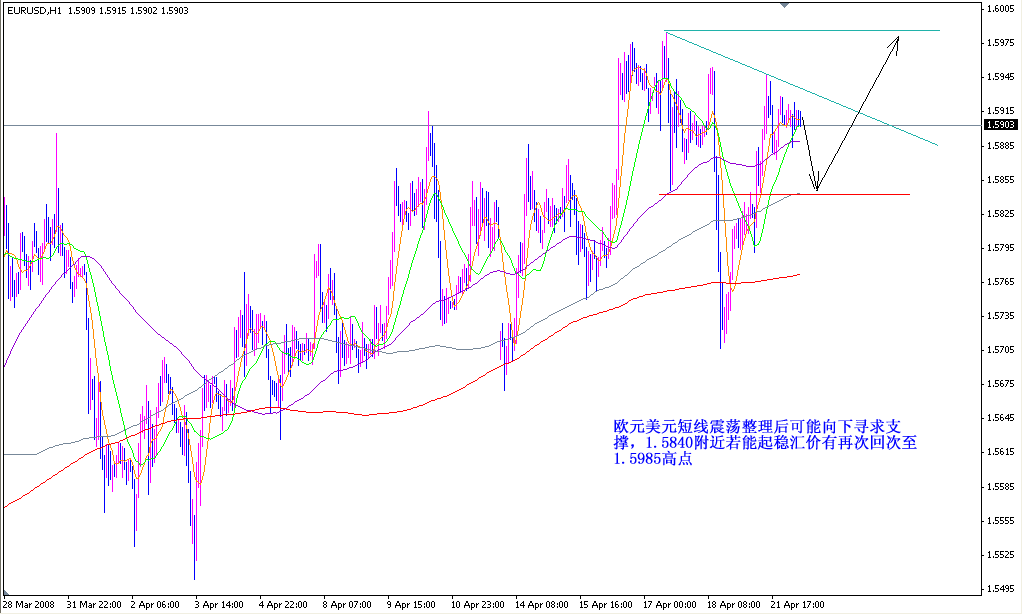Viewport: 1023px width, 614px height.
Task: Select the blue Chinese annotation text mentioning 1.5840
Action: click(765, 442)
